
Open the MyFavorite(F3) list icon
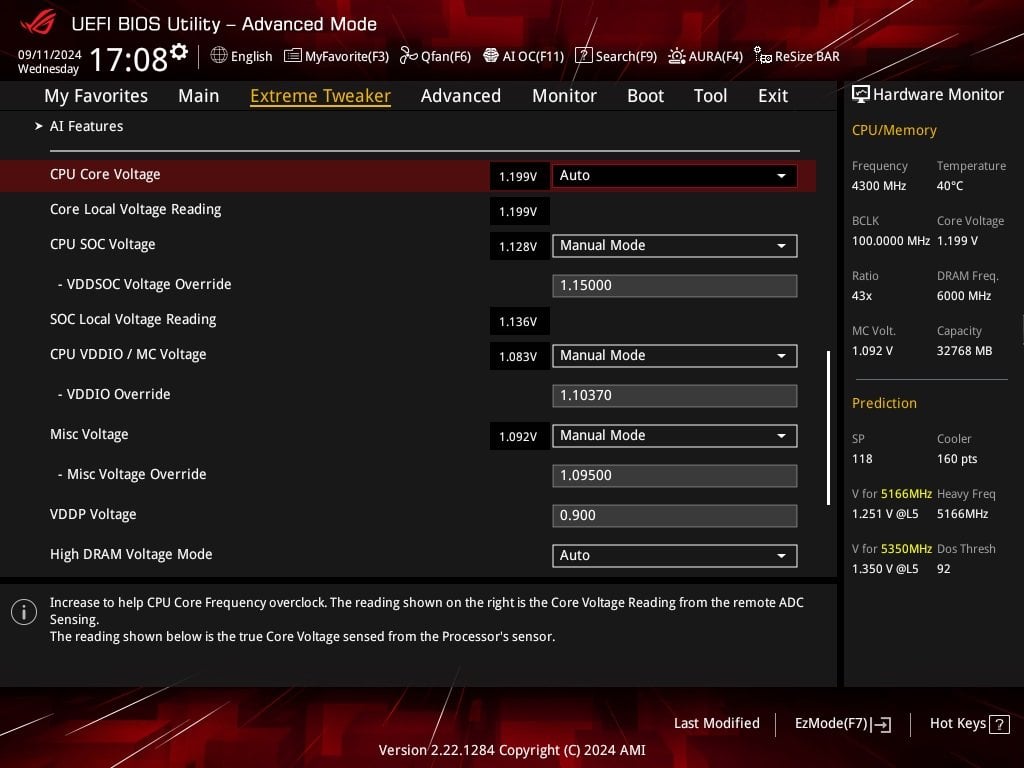293,56
